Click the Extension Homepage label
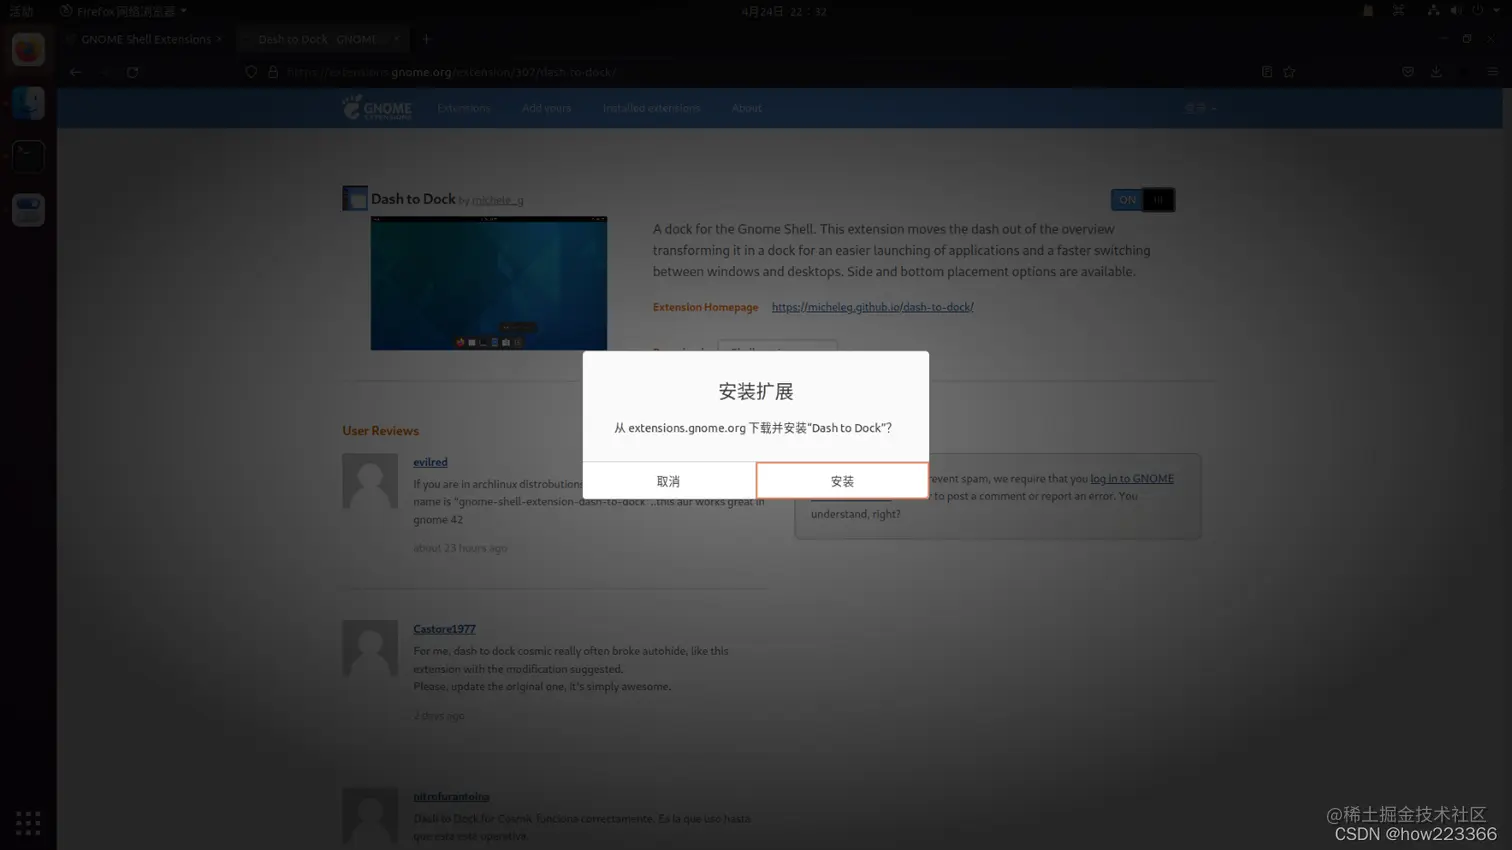Viewport: 1512px width, 850px height. pos(705,307)
